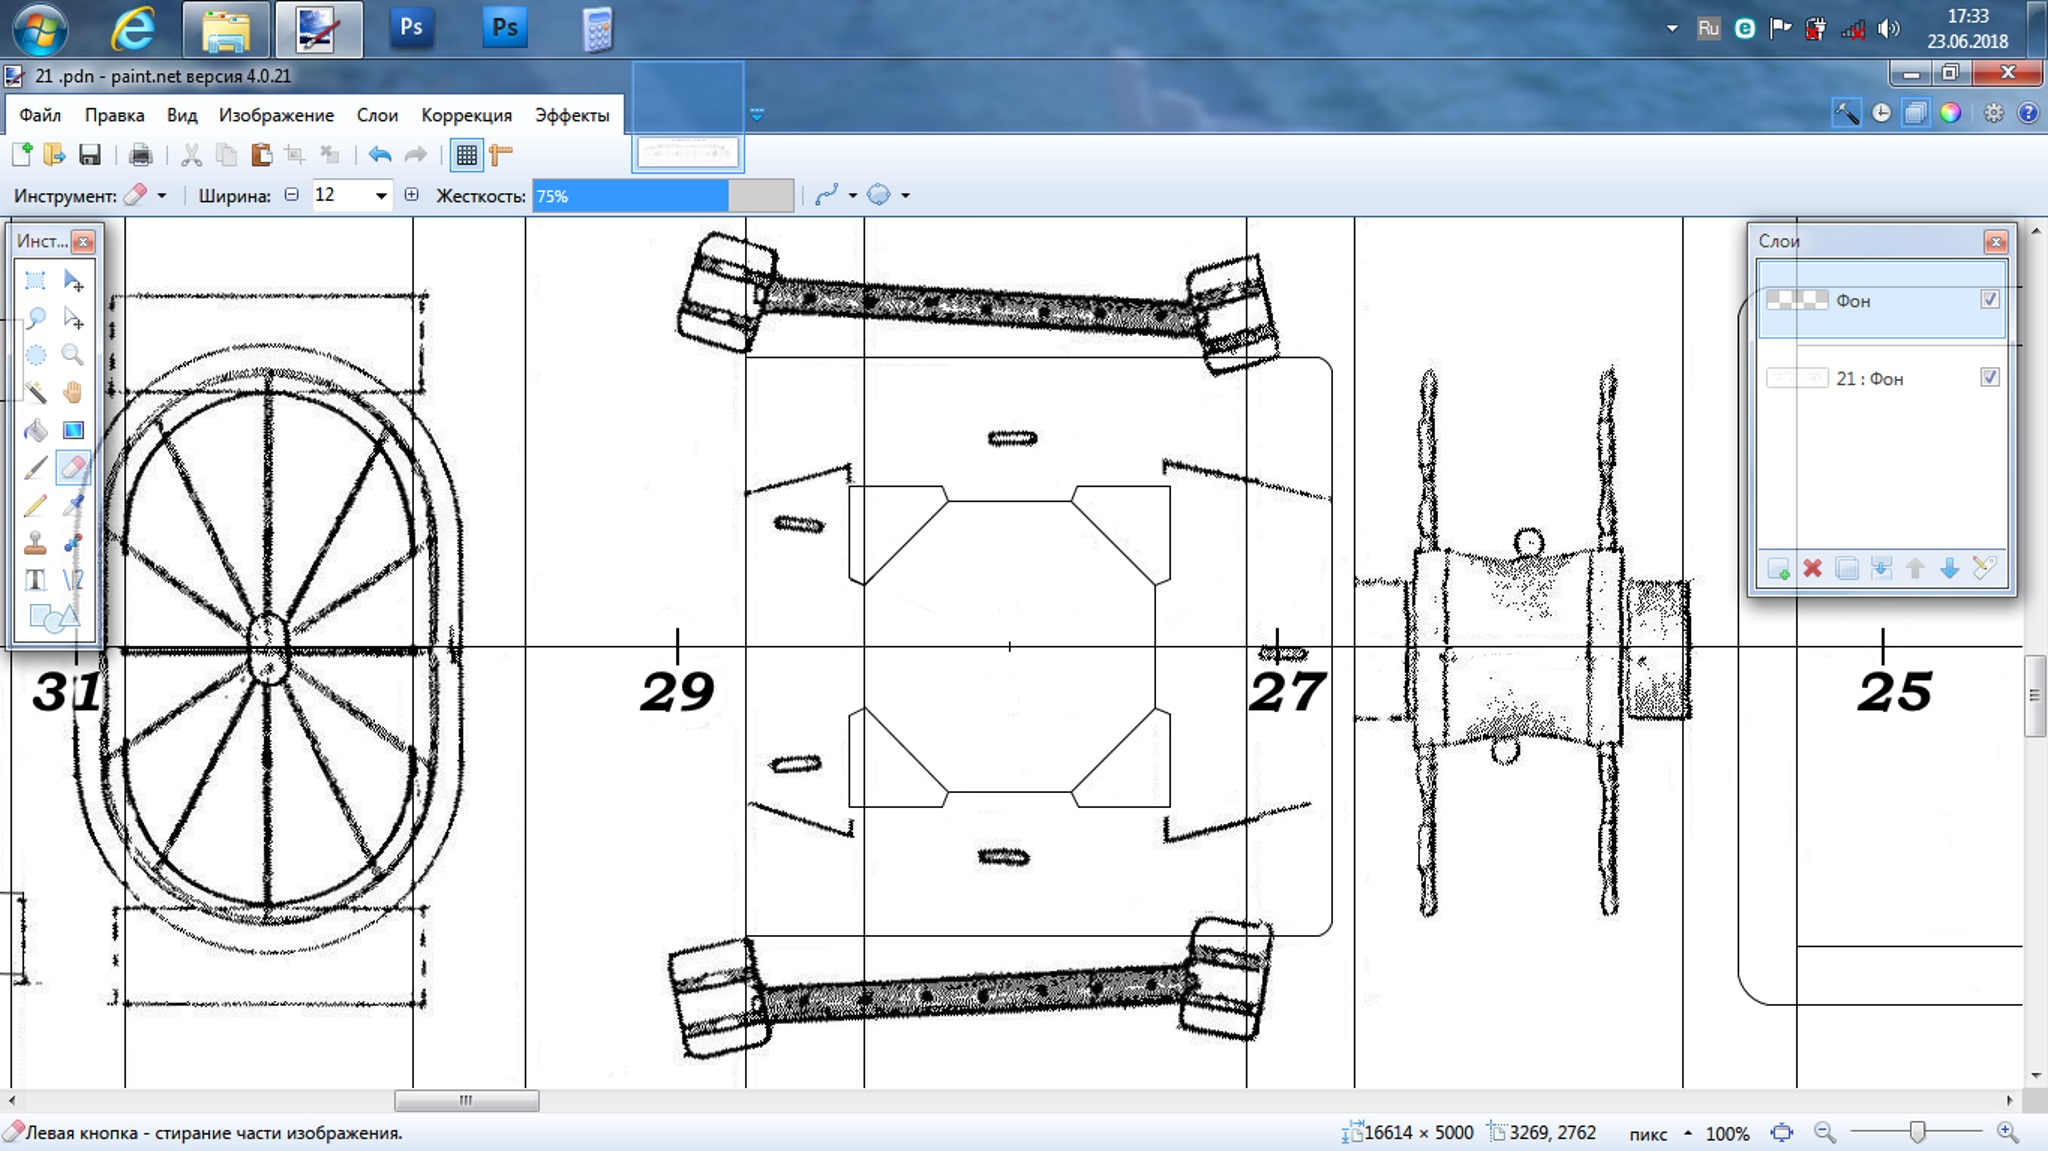Expand the image list arrow
This screenshot has height=1151, width=2048.
[757, 115]
